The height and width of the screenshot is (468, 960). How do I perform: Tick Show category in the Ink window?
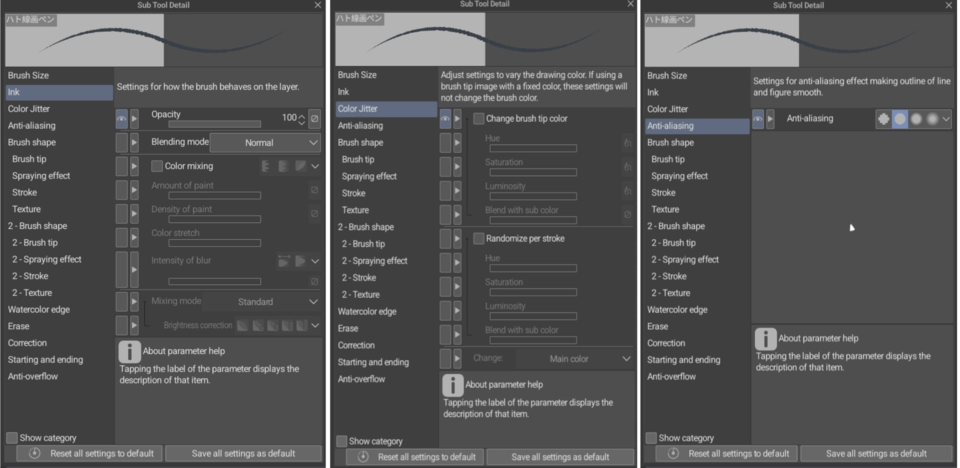point(12,437)
